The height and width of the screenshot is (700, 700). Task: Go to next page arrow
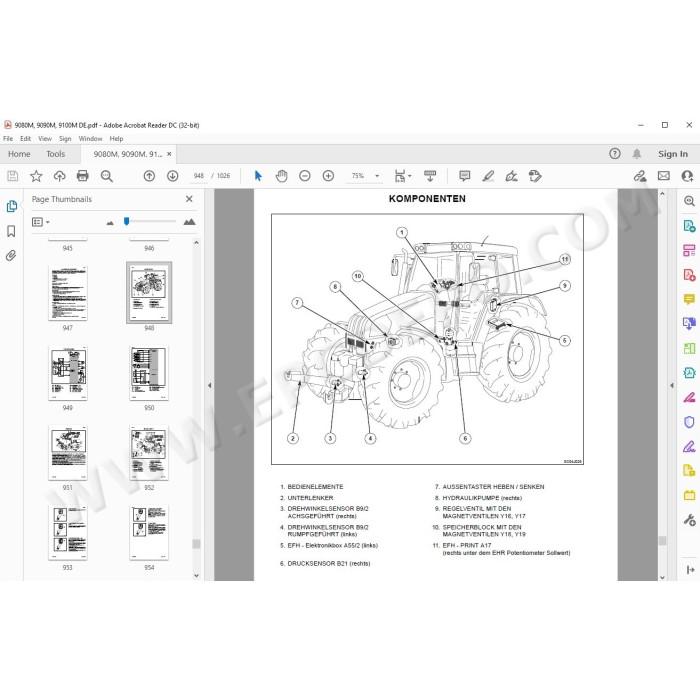(x=172, y=176)
